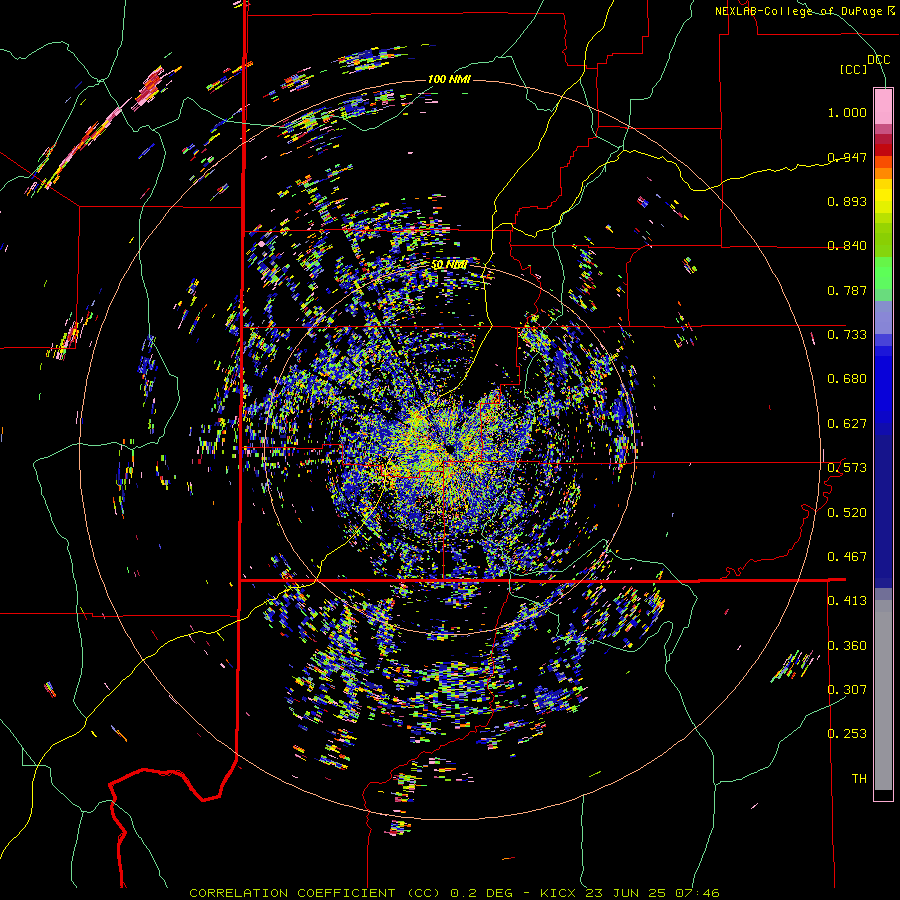Click the 07:46 timestamp text

pyautogui.click(x=697, y=893)
